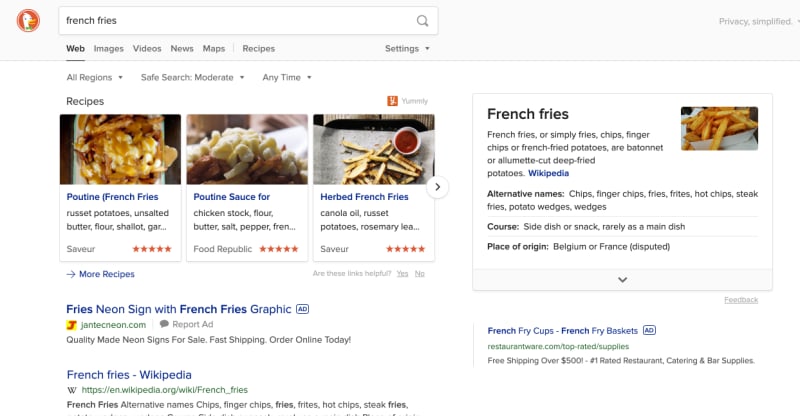The width and height of the screenshot is (800, 416).
Task: Click star rating on Poutine (French Fries card
Action: 152,249
